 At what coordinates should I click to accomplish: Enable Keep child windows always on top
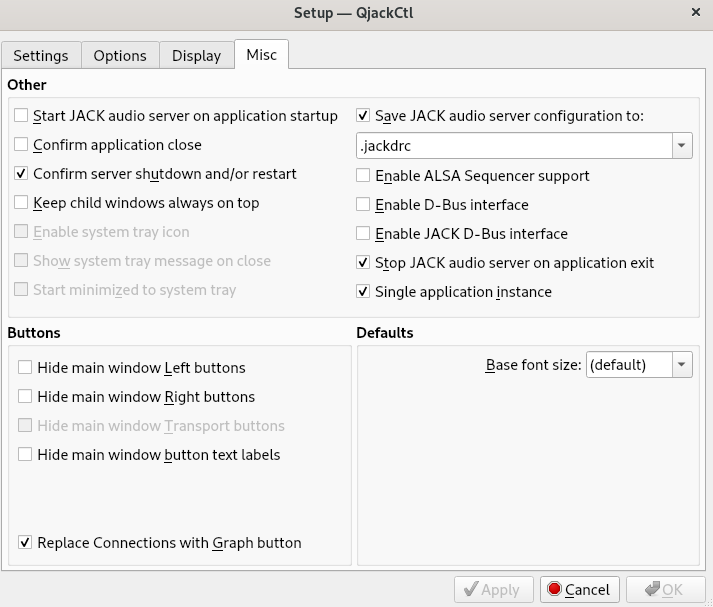tap(22, 203)
